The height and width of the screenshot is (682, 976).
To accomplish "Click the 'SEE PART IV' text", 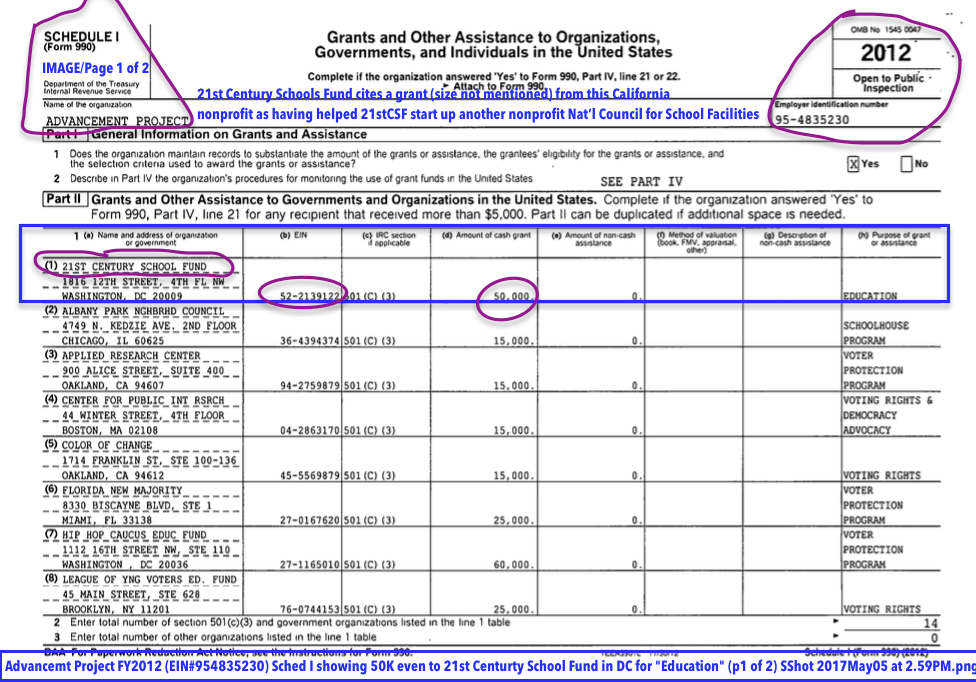I will (x=639, y=182).
